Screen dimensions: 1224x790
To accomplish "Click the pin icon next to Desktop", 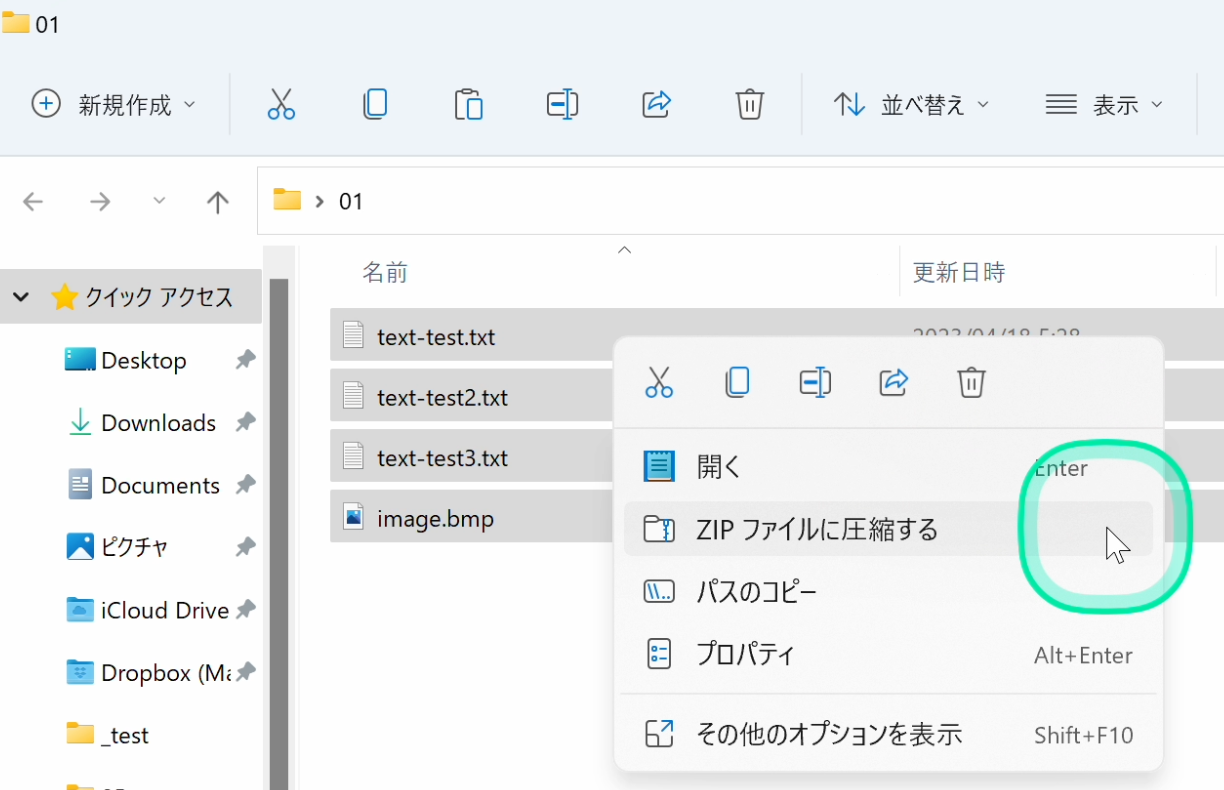I will pos(245,360).
